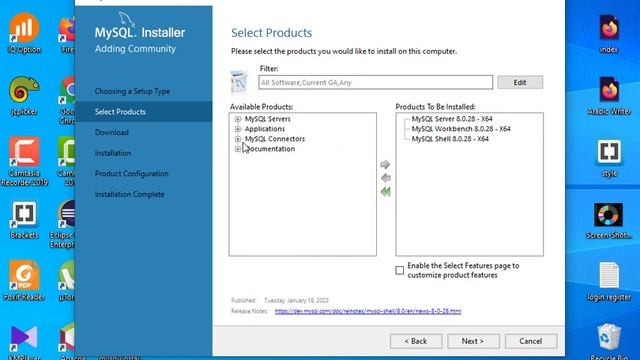Viewport: 640px width, 360px height.
Task: Open the Recycle Bin
Action: 609,342
